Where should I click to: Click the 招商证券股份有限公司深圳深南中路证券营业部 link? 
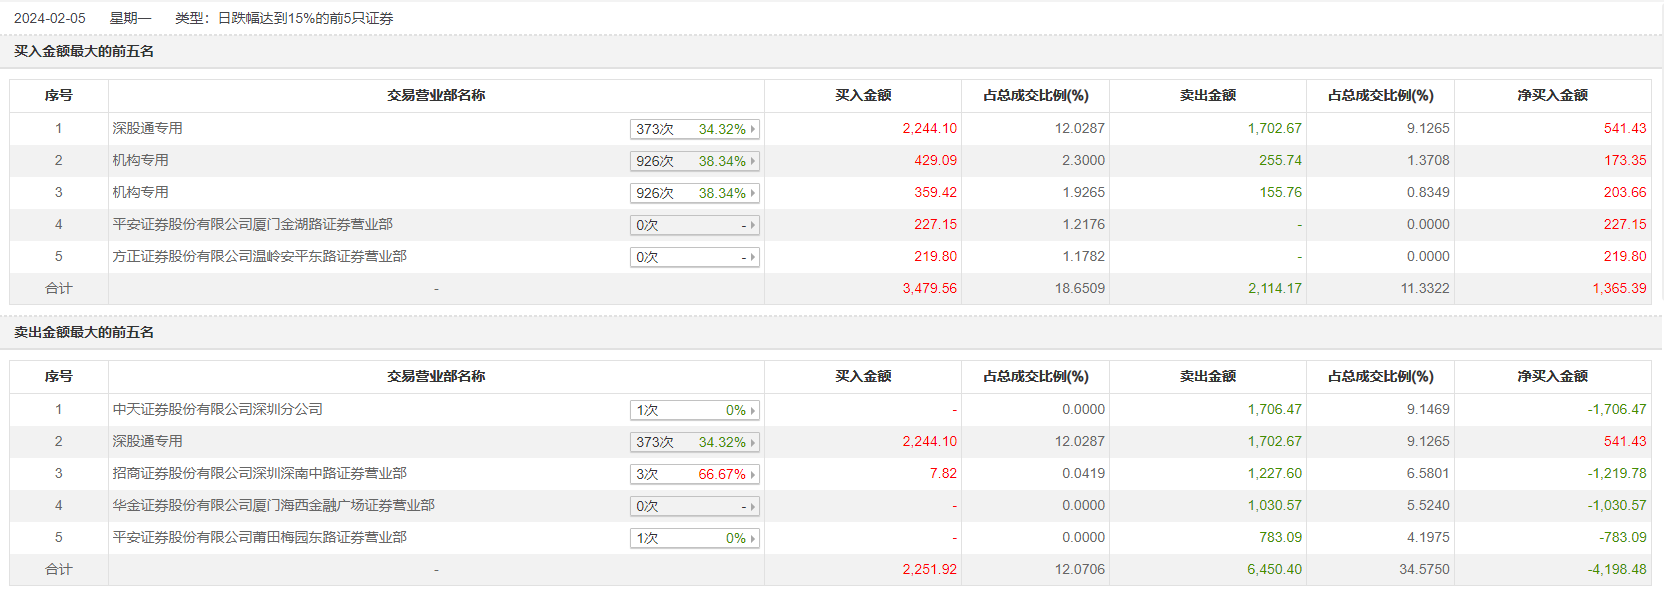[259, 473]
